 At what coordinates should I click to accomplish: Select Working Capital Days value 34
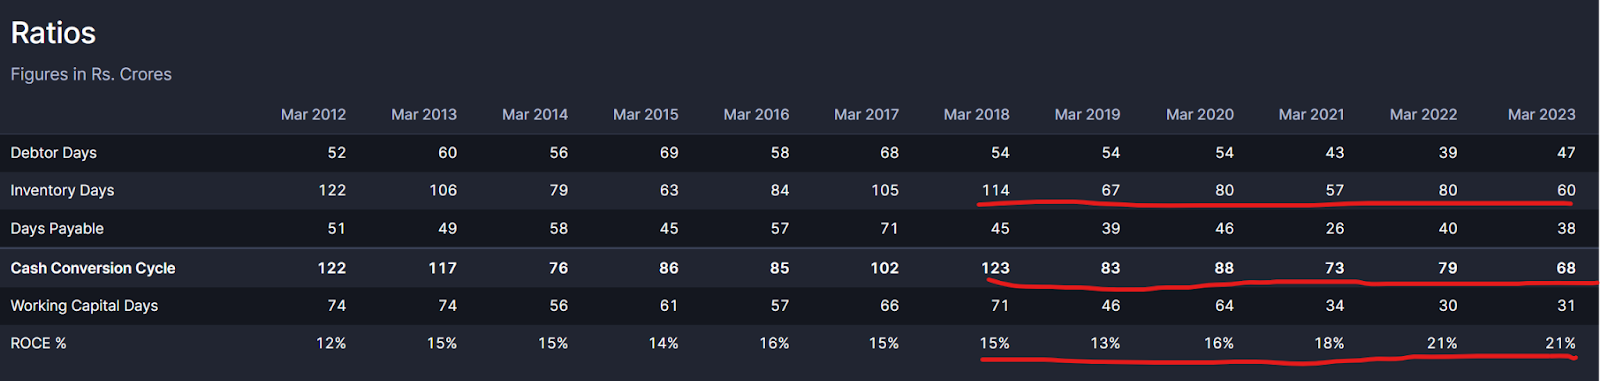click(x=1334, y=306)
